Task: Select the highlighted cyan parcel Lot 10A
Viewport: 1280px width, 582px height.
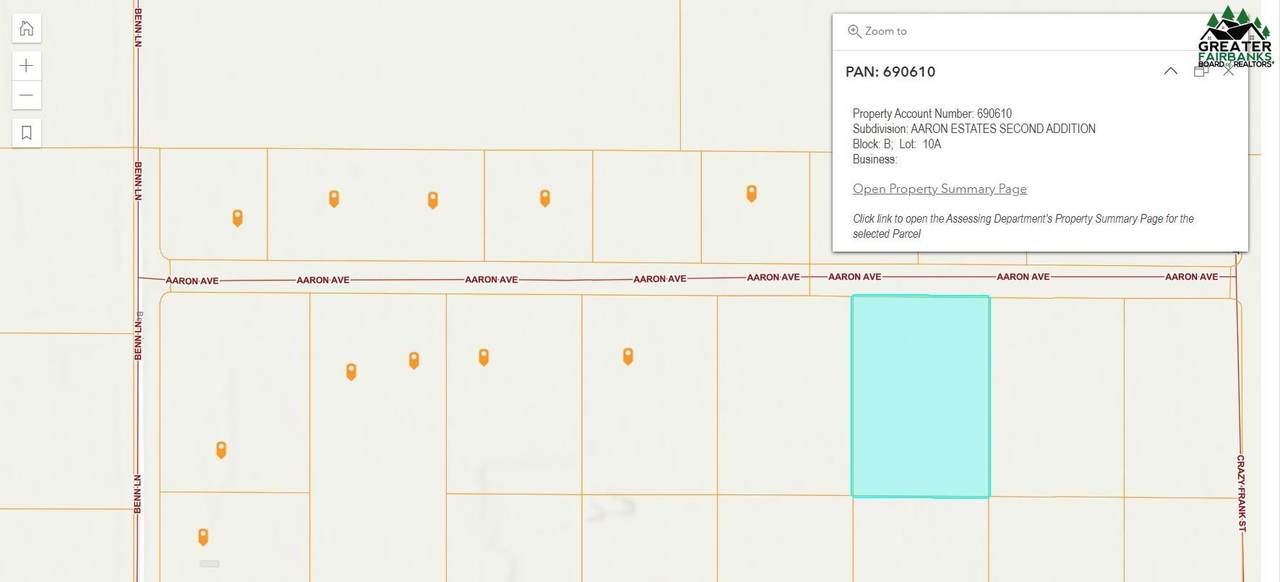Action: (920, 396)
